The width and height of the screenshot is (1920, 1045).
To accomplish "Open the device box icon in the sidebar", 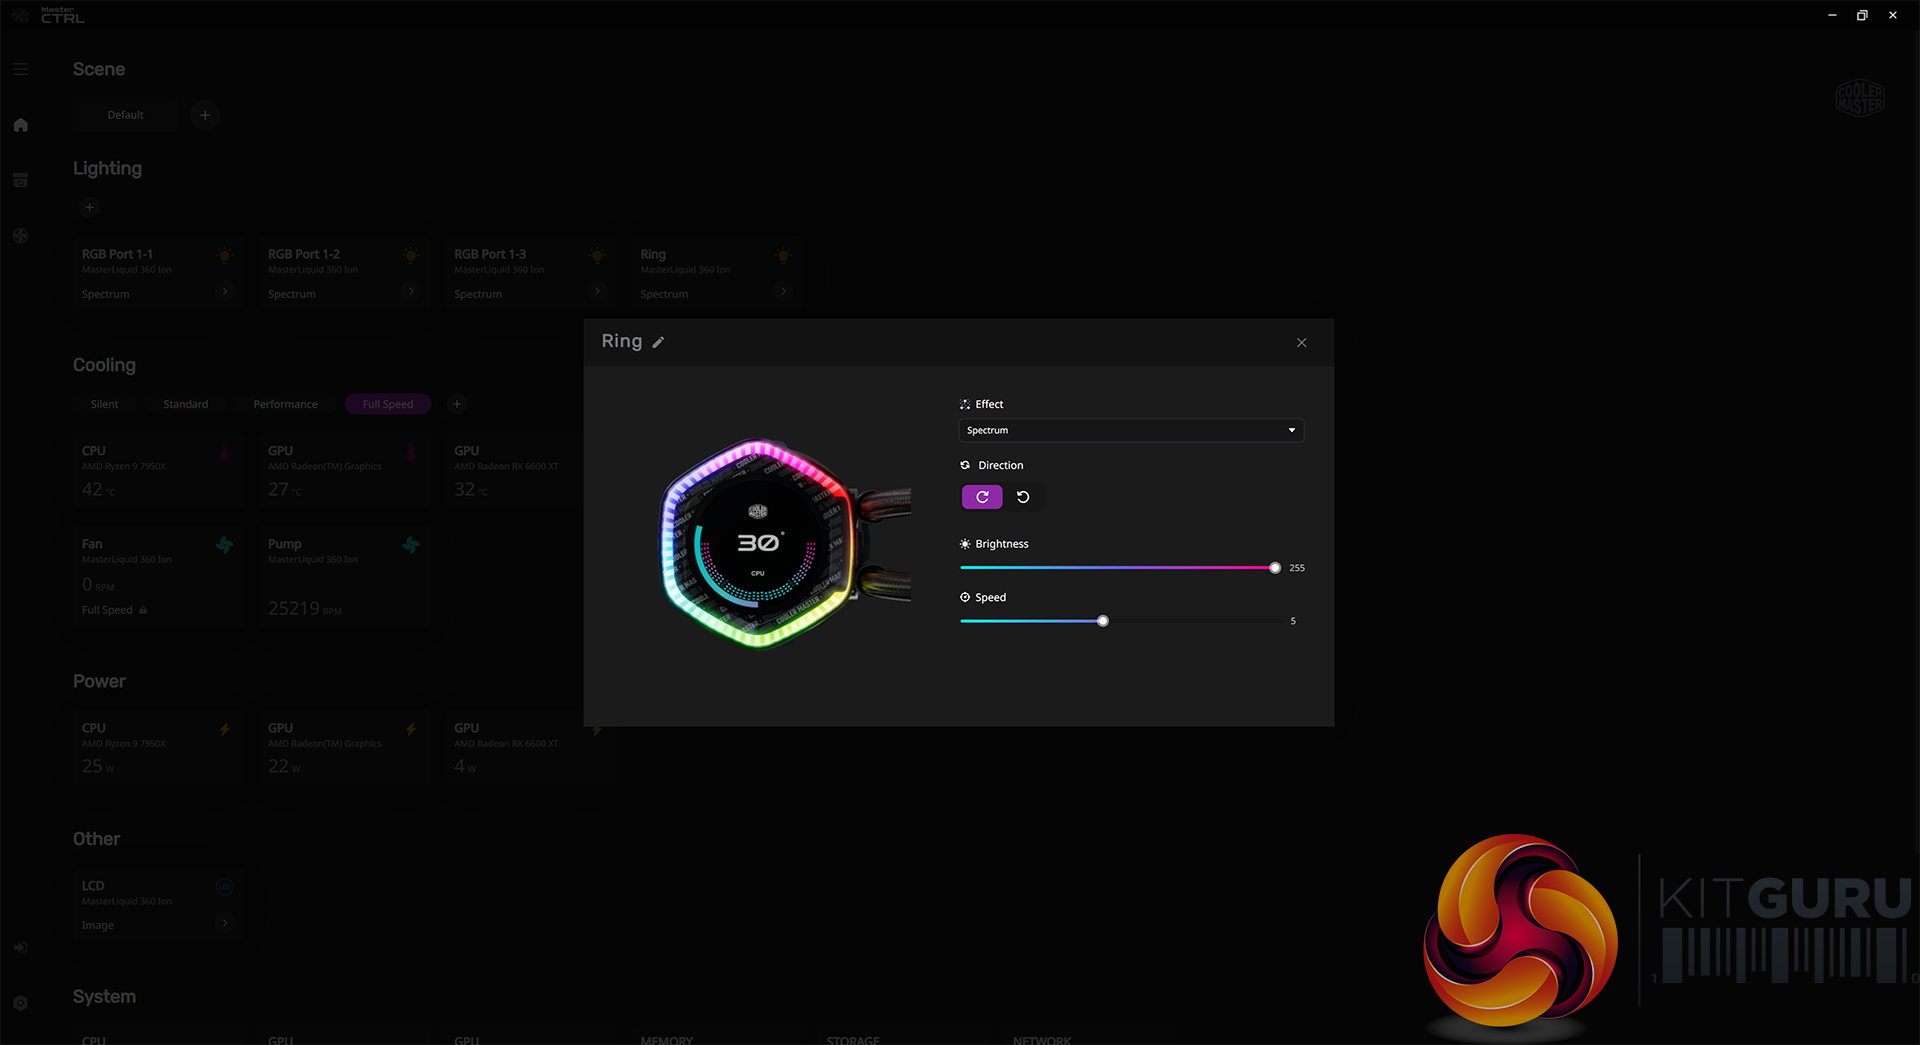I will tap(20, 180).
